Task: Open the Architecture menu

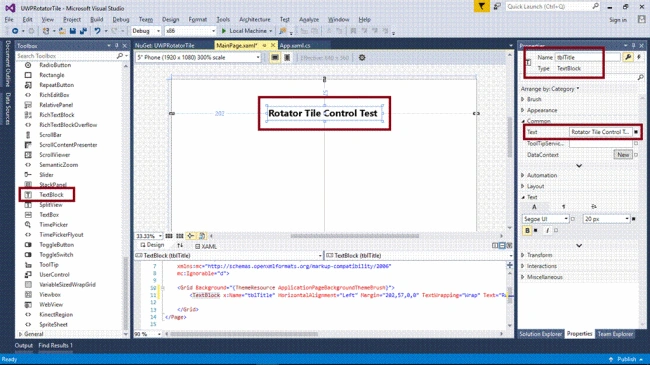Action: click(255, 19)
